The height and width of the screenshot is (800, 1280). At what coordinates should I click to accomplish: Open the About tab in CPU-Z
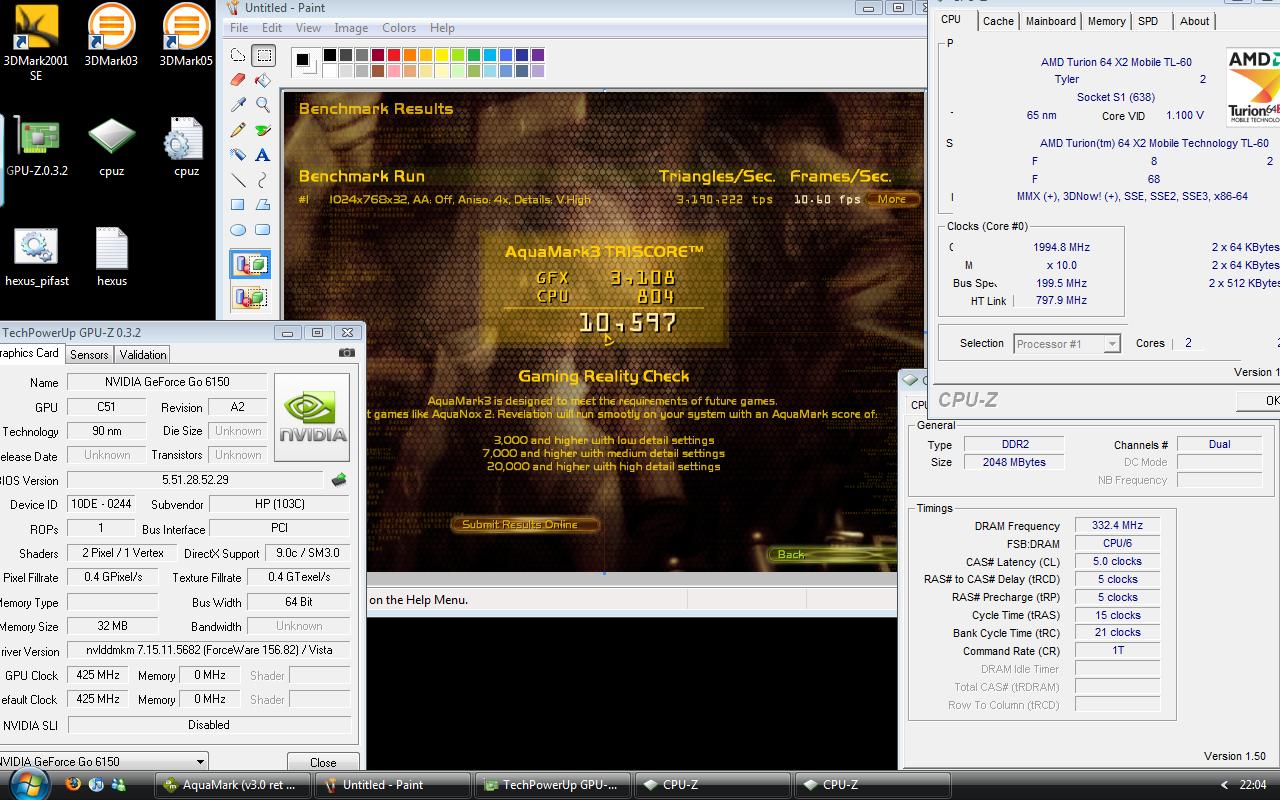(1195, 21)
